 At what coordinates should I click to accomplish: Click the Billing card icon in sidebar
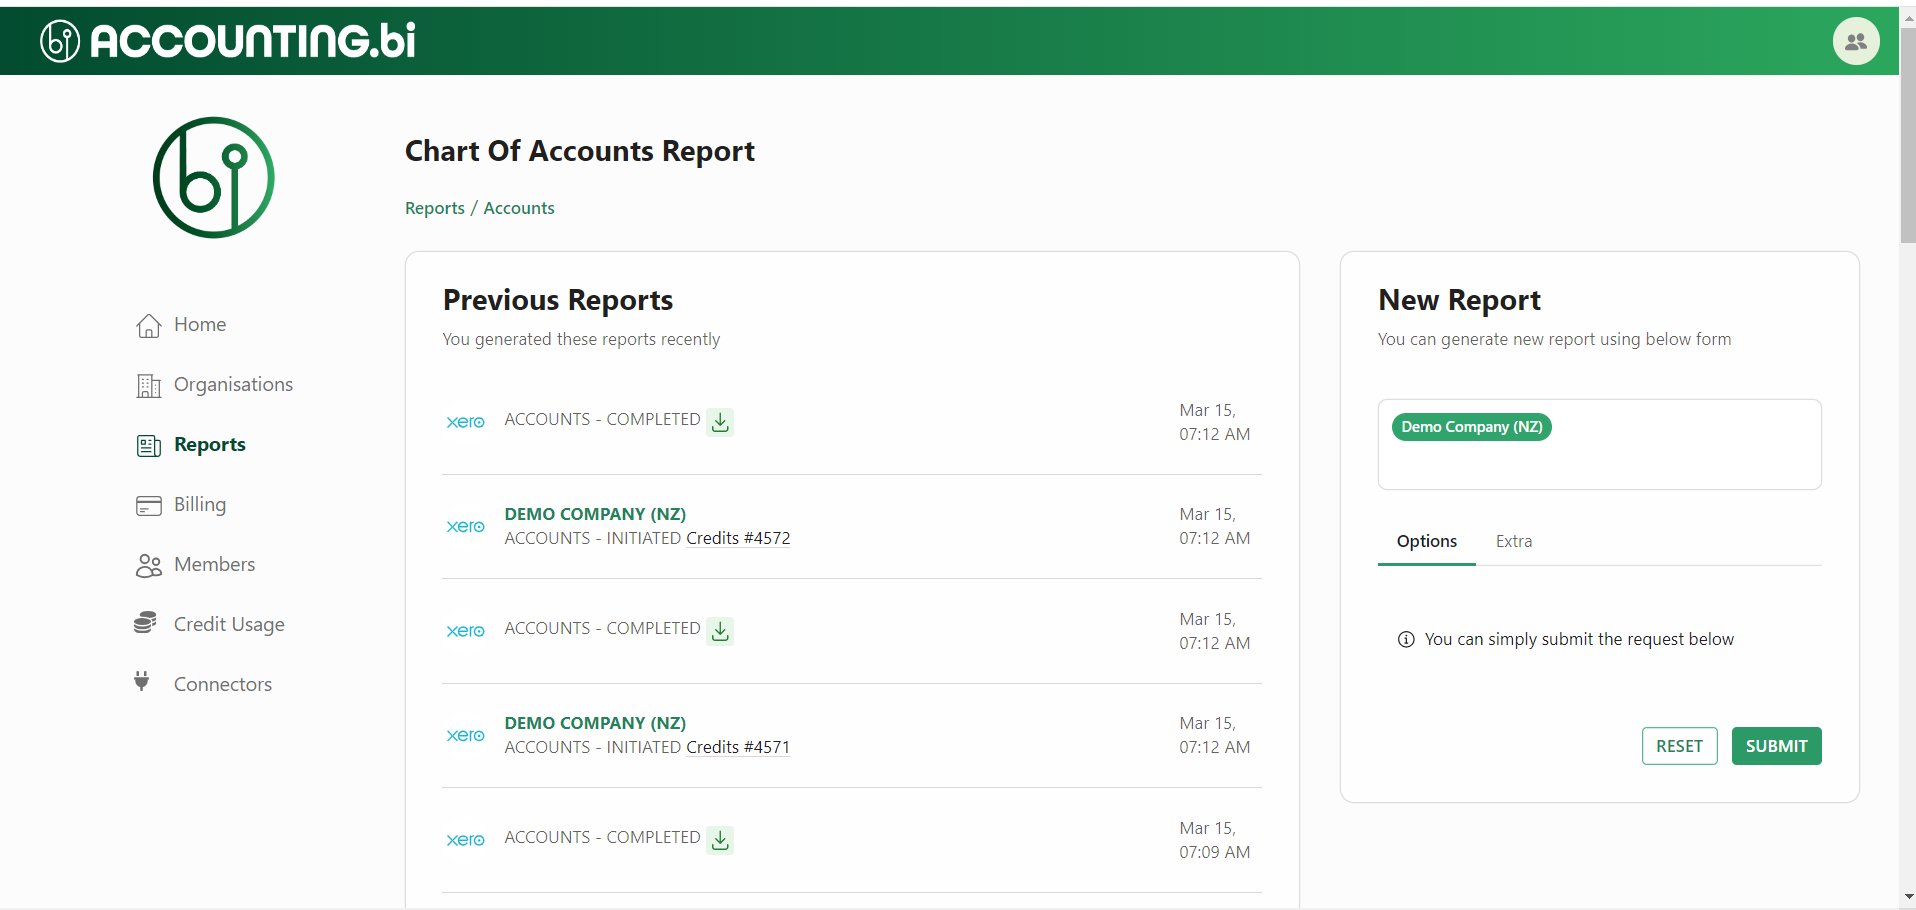coord(149,505)
